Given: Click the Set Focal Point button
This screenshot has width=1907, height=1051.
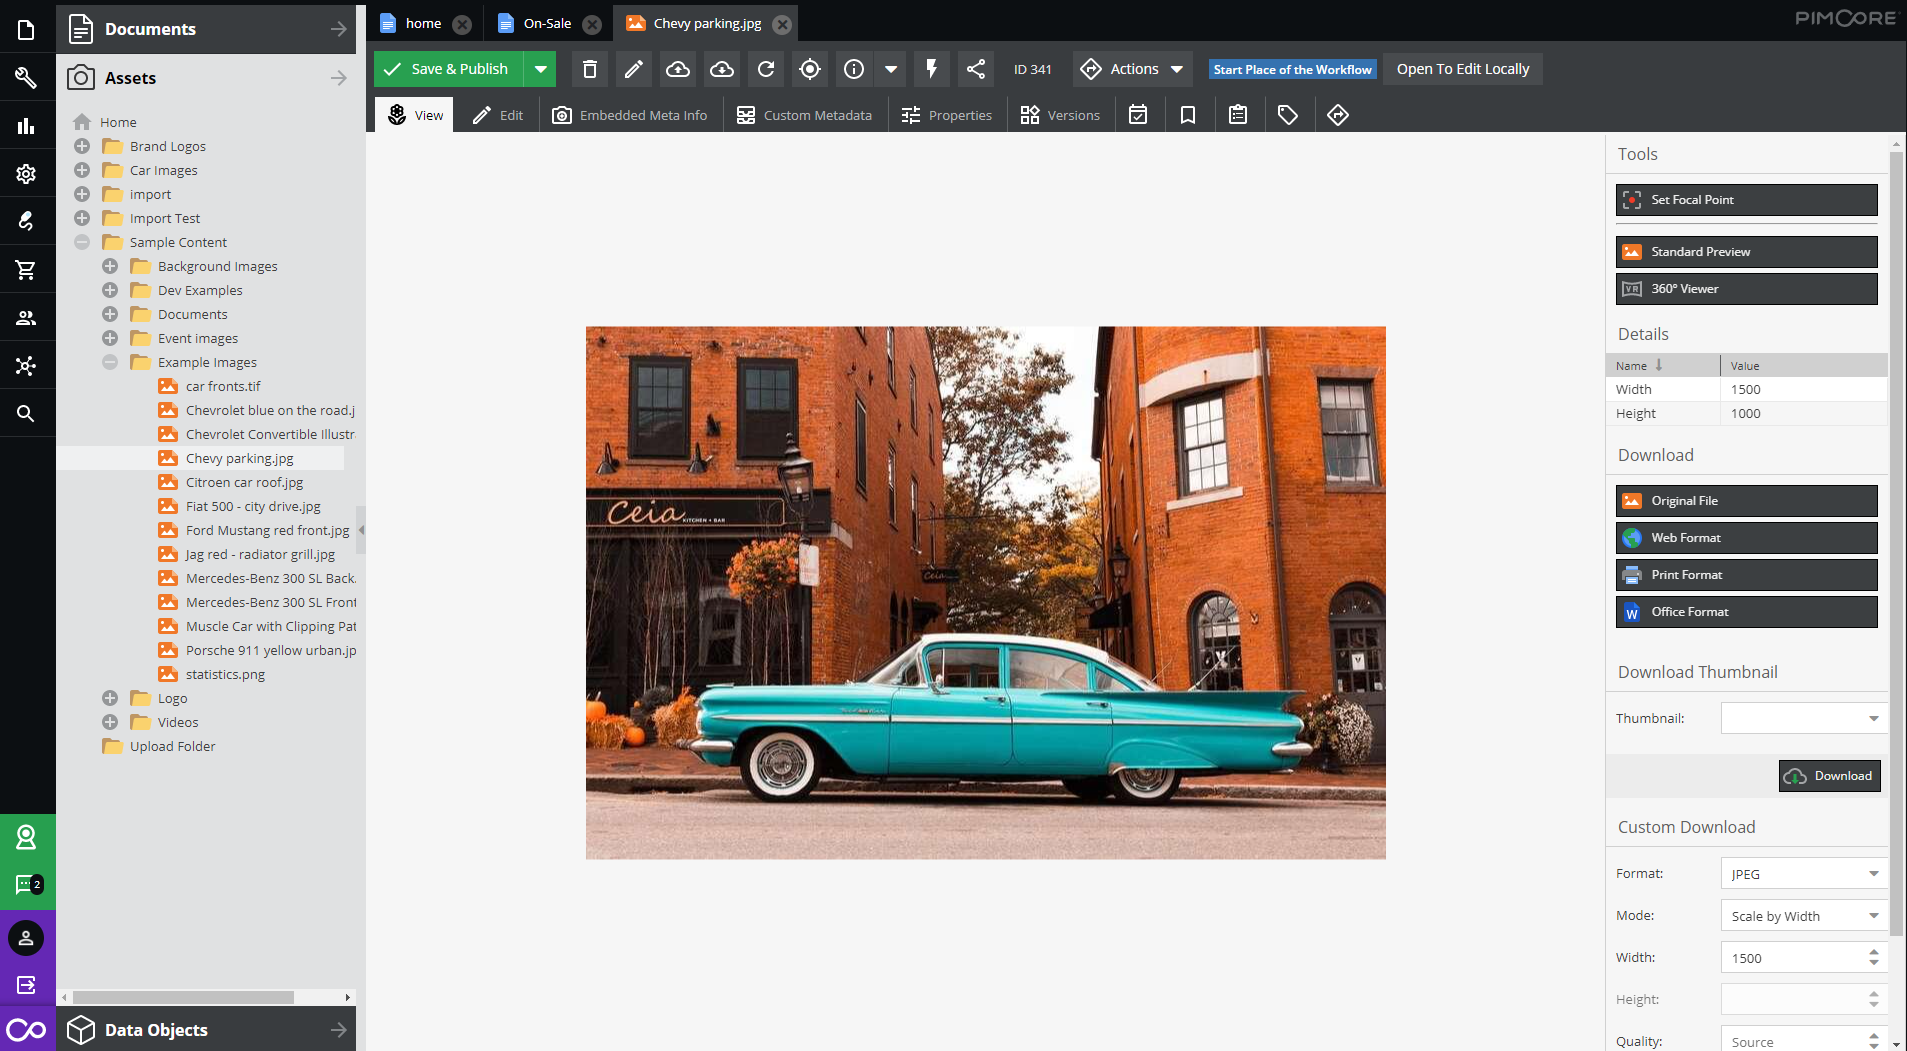Looking at the screenshot, I should (1746, 200).
